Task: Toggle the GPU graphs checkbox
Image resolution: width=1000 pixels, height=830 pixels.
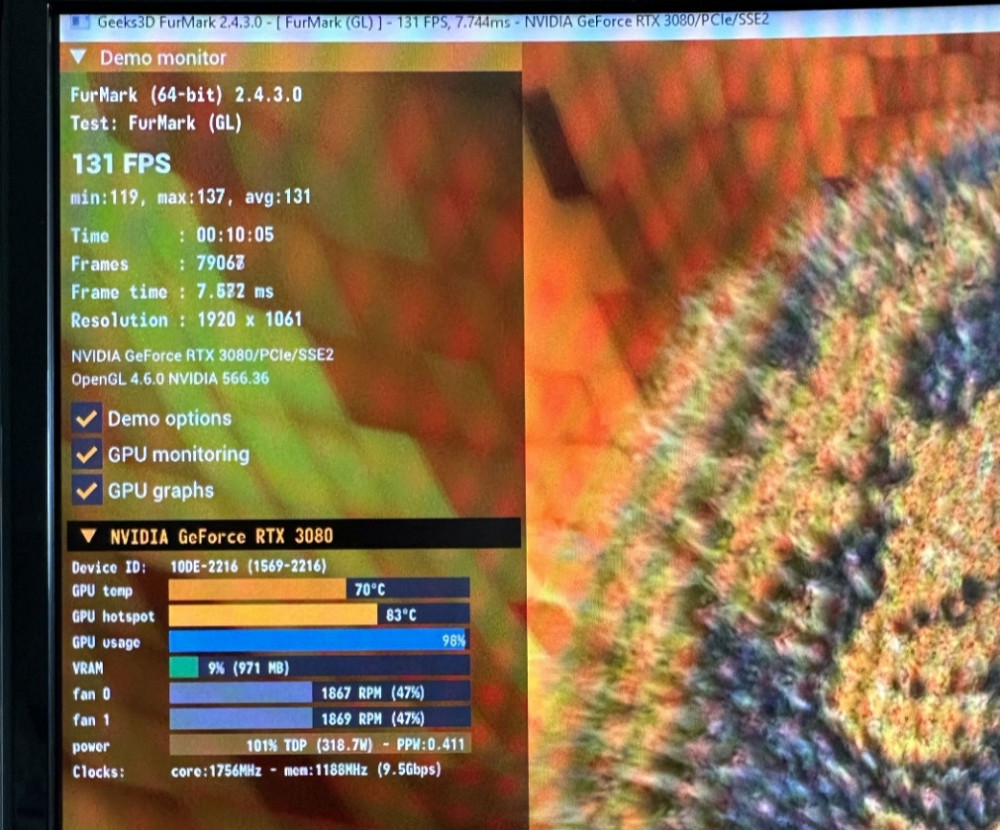Action: 87,490
